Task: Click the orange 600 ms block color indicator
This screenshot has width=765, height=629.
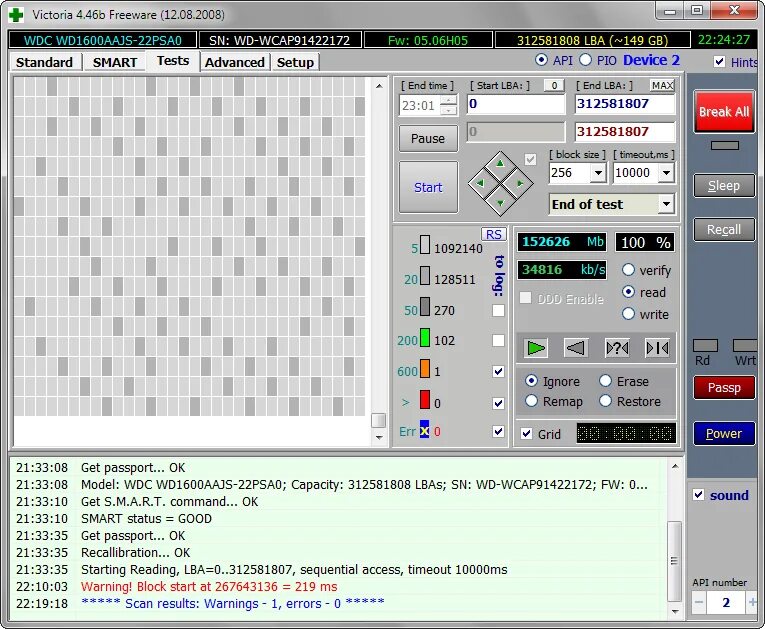Action: [425, 369]
